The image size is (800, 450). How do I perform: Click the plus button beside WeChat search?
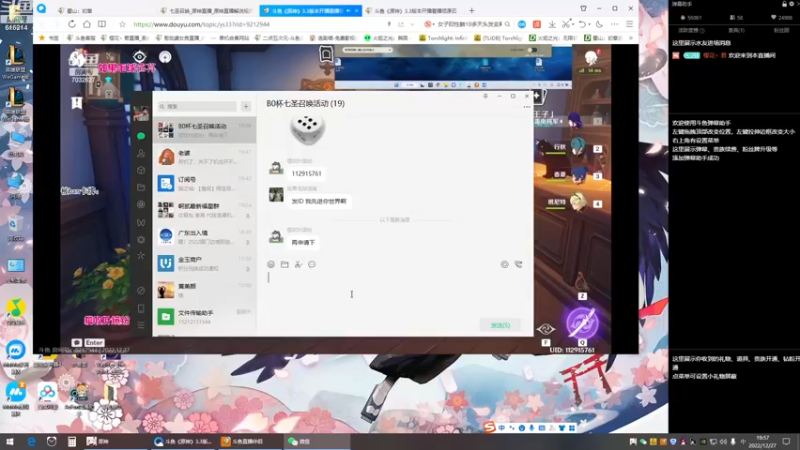[246, 106]
